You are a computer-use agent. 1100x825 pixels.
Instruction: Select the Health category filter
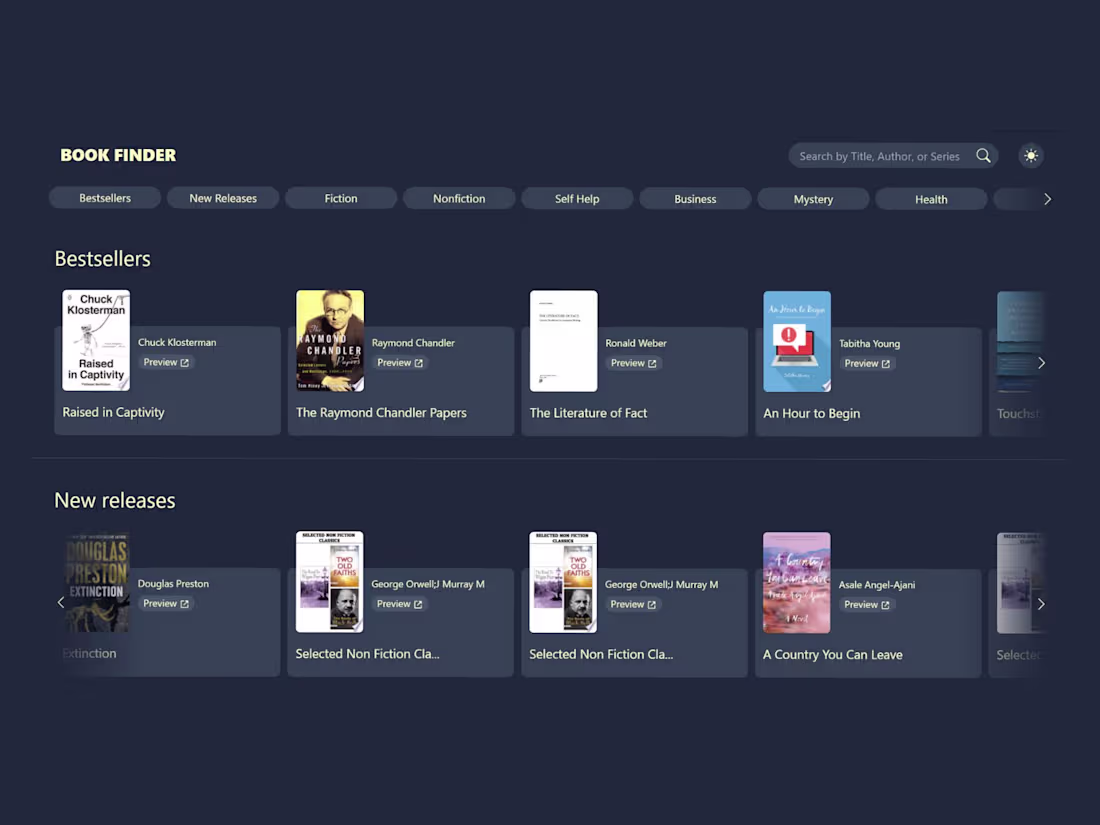931,198
